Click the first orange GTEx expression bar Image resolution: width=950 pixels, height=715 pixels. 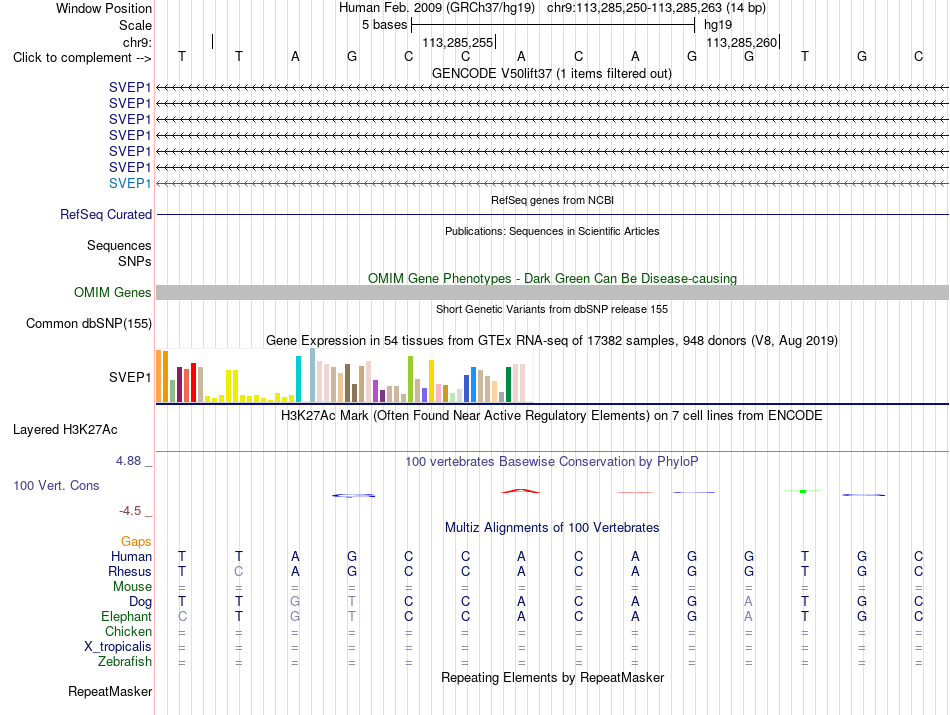(x=159, y=376)
